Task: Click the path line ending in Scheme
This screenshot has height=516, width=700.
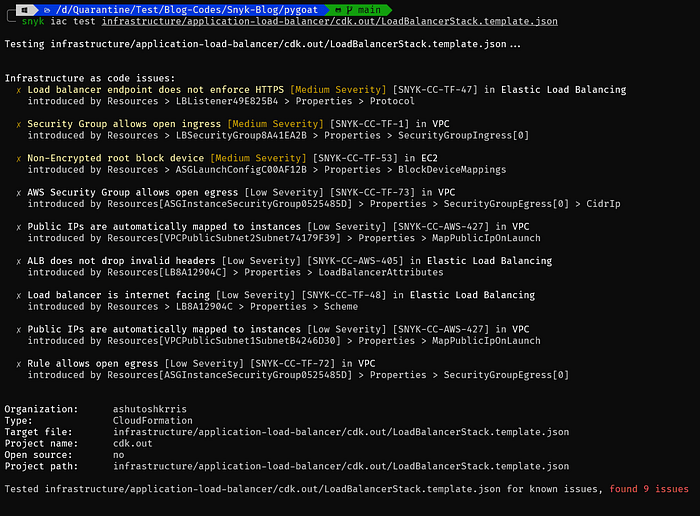Action: 192,307
